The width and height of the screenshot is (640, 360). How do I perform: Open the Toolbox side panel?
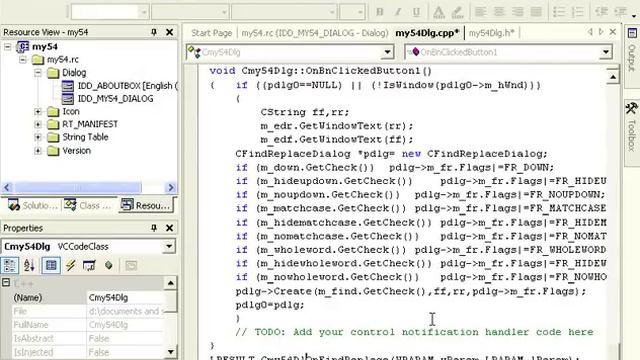point(632,132)
